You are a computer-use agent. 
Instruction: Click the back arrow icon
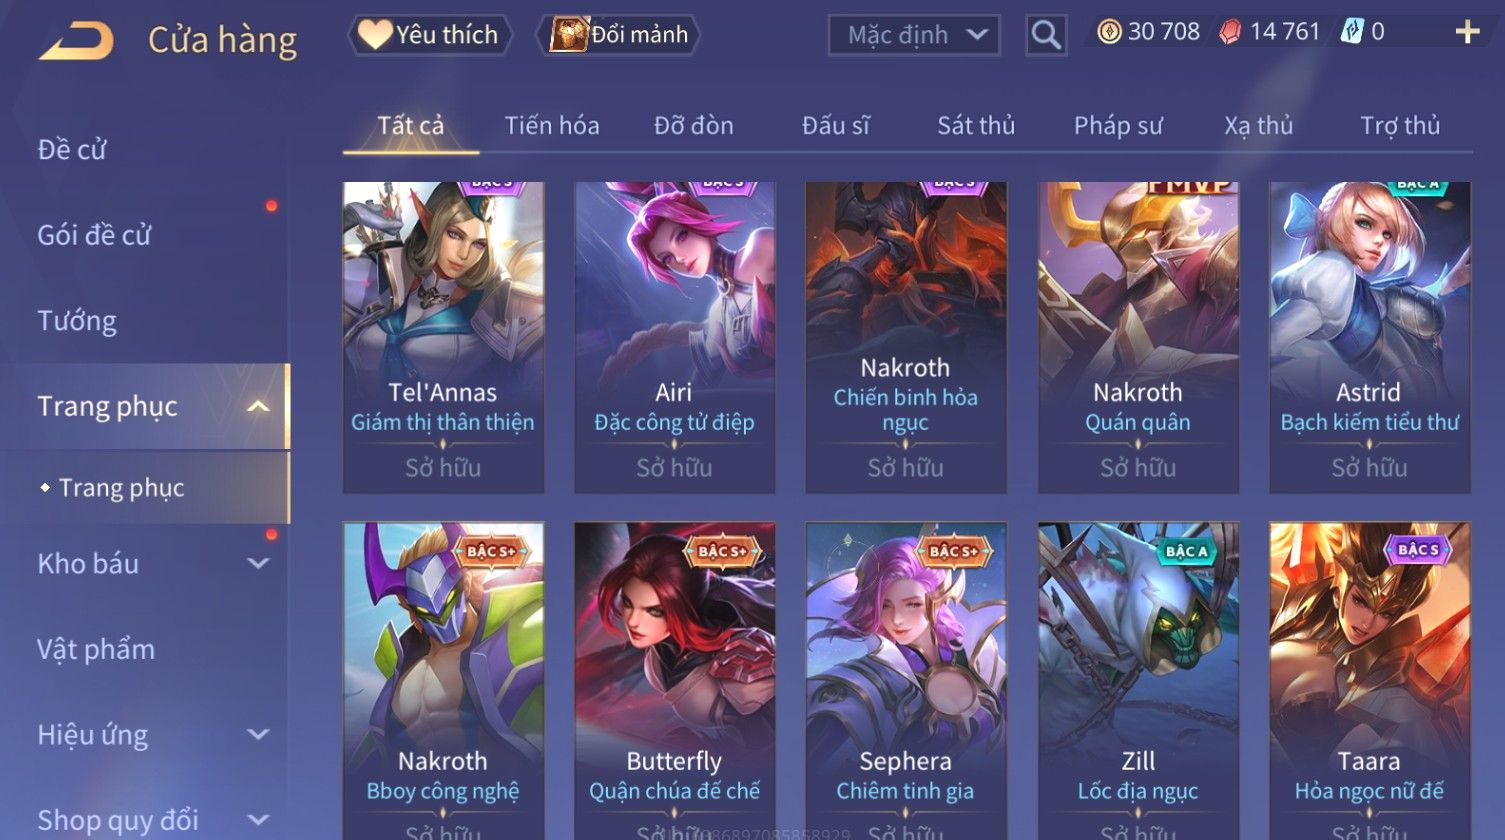pos(76,41)
